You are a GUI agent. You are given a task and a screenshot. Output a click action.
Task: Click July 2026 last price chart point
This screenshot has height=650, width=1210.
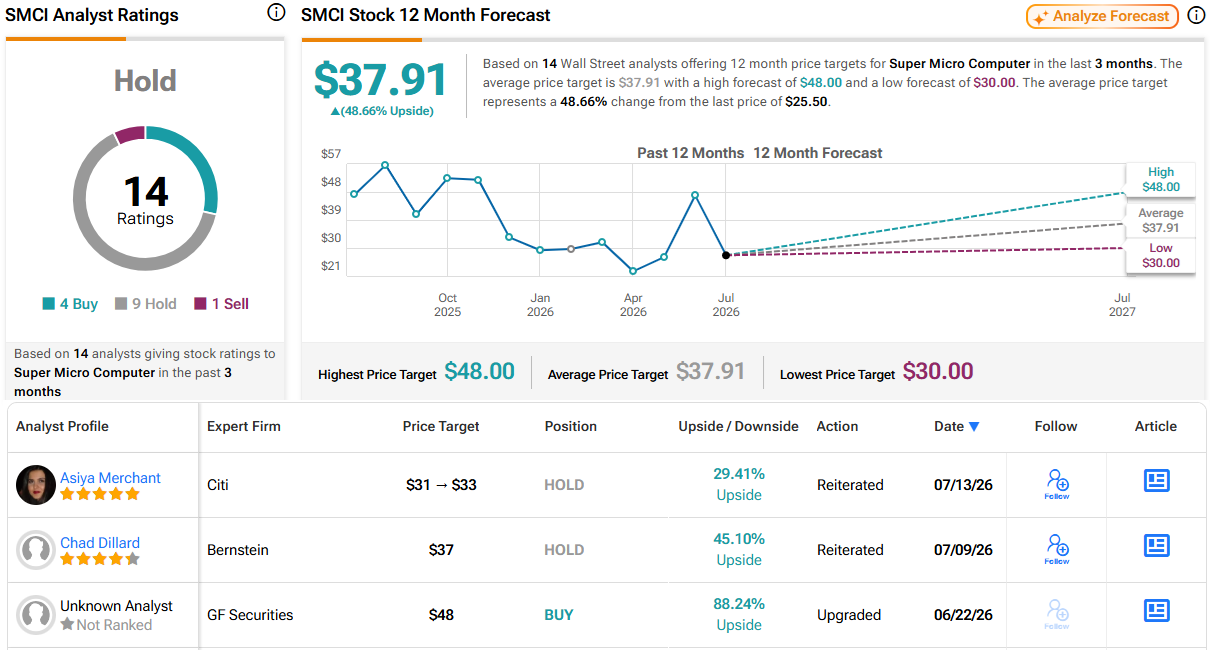click(726, 255)
